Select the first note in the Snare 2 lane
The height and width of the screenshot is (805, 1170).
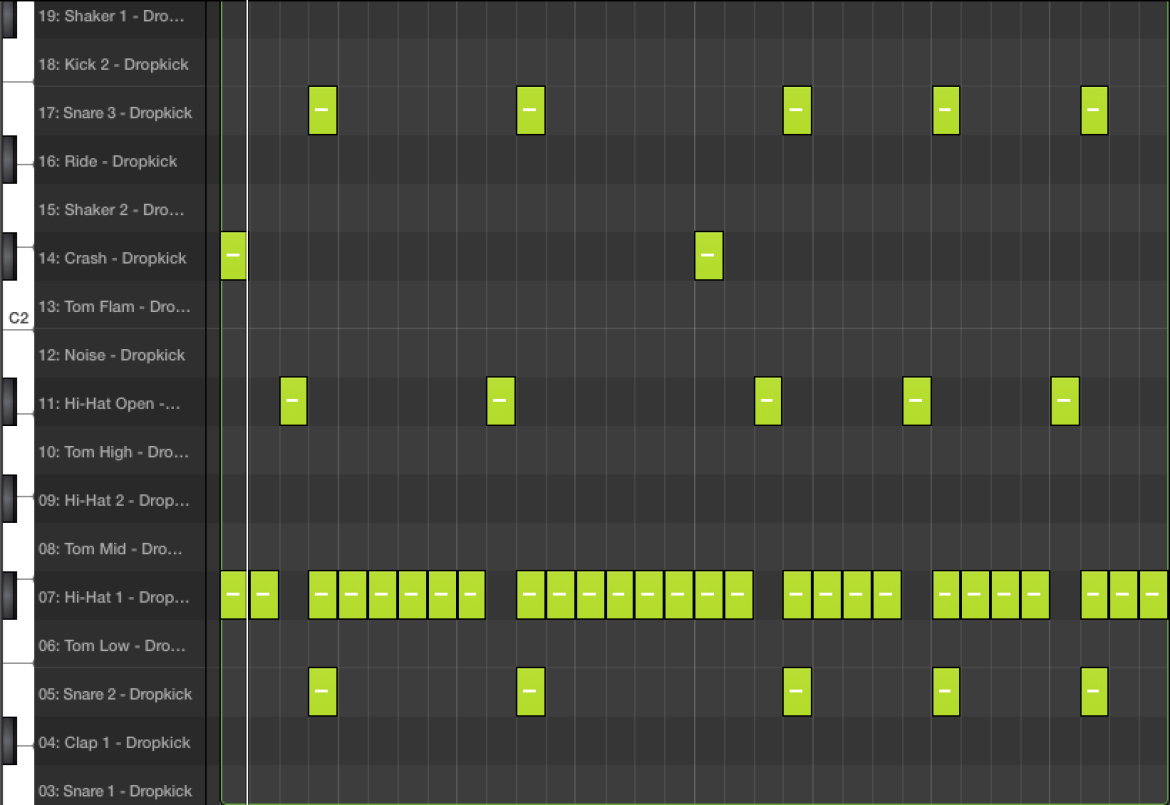click(322, 692)
